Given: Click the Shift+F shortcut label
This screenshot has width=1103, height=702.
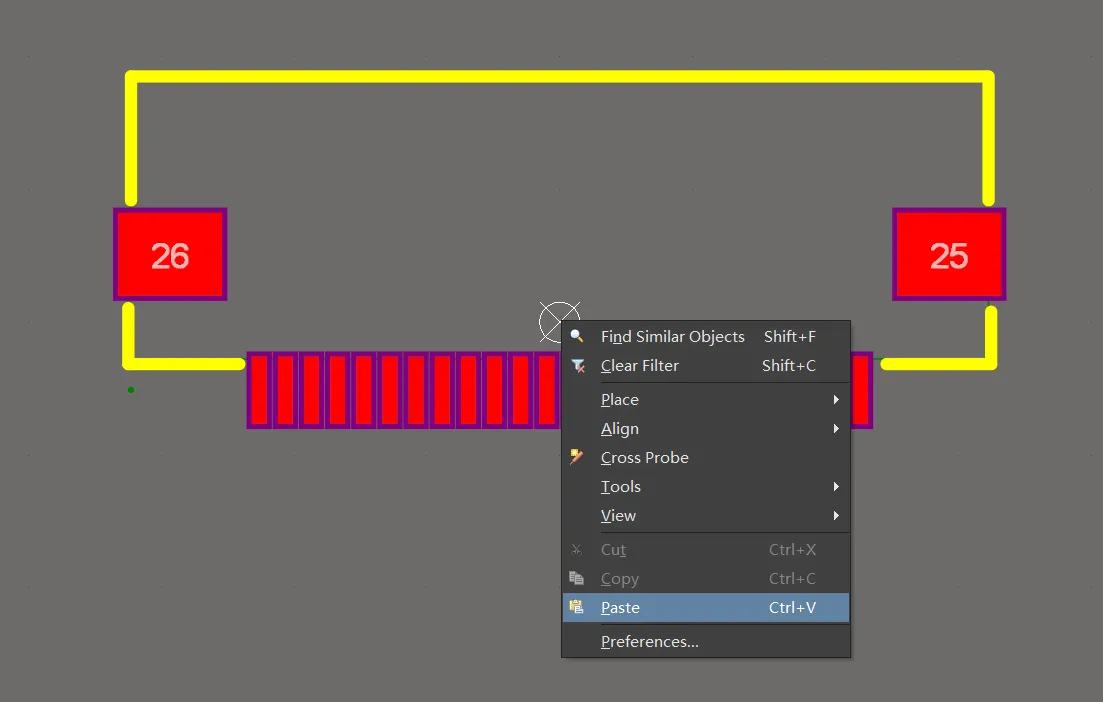Looking at the screenshot, I should [790, 337].
